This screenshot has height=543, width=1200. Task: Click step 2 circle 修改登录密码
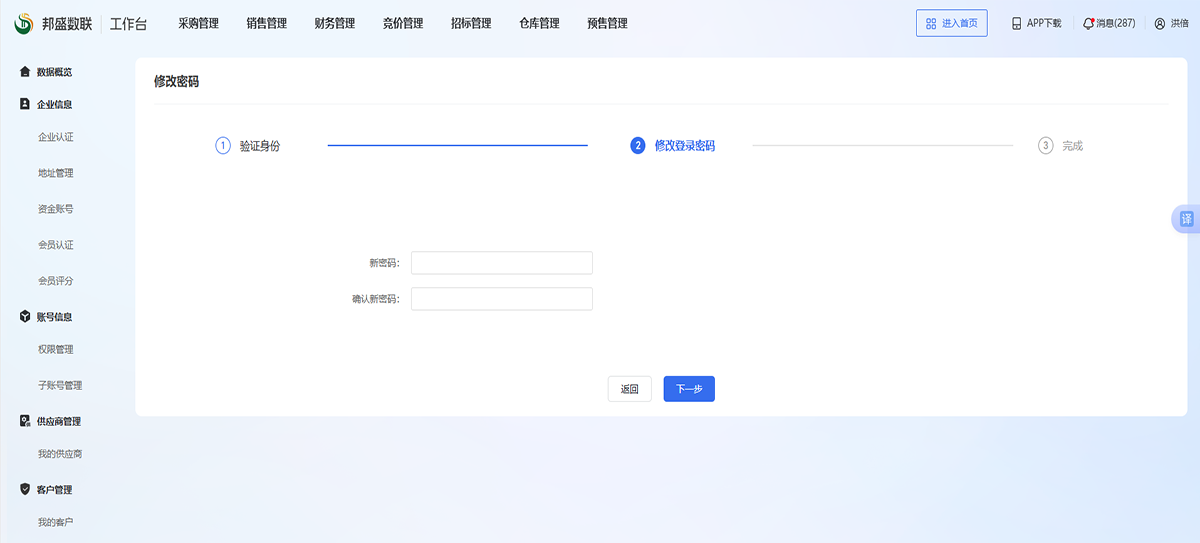click(x=638, y=146)
